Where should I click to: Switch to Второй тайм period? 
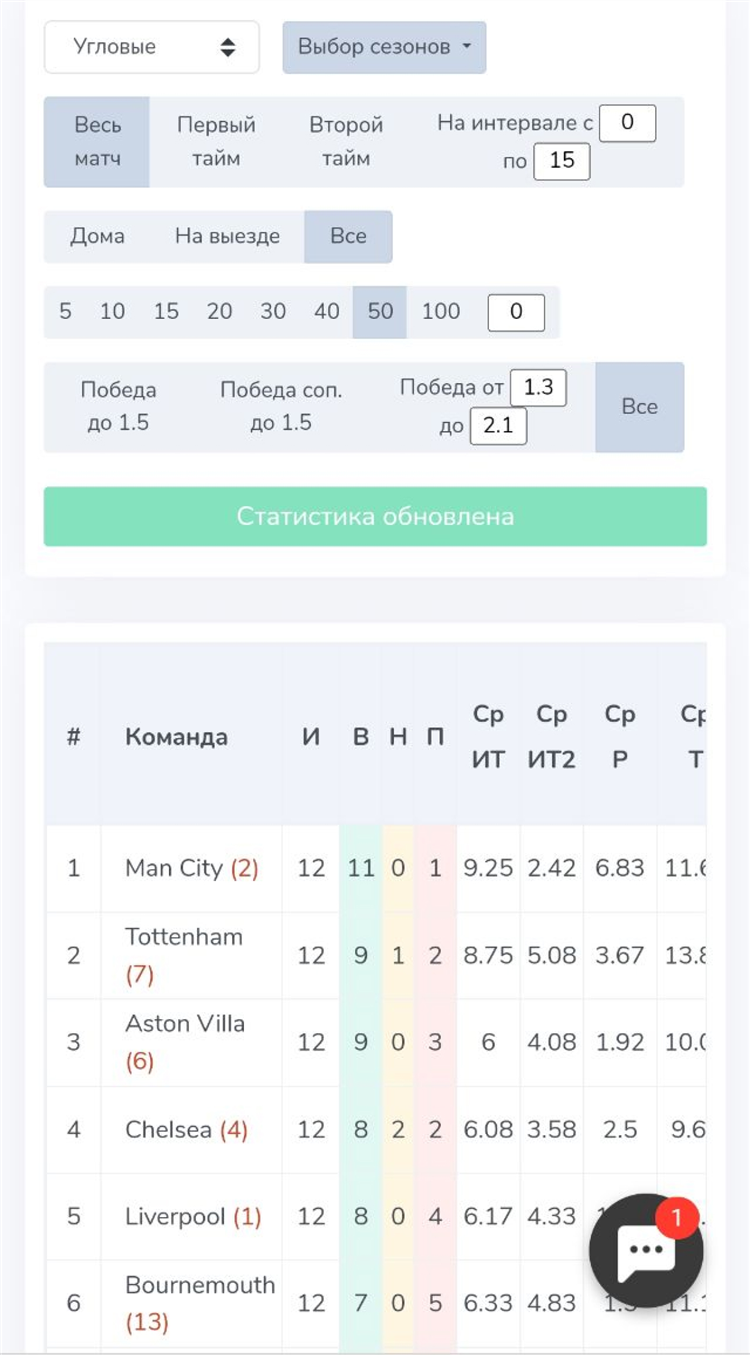click(x=346, y=142)
